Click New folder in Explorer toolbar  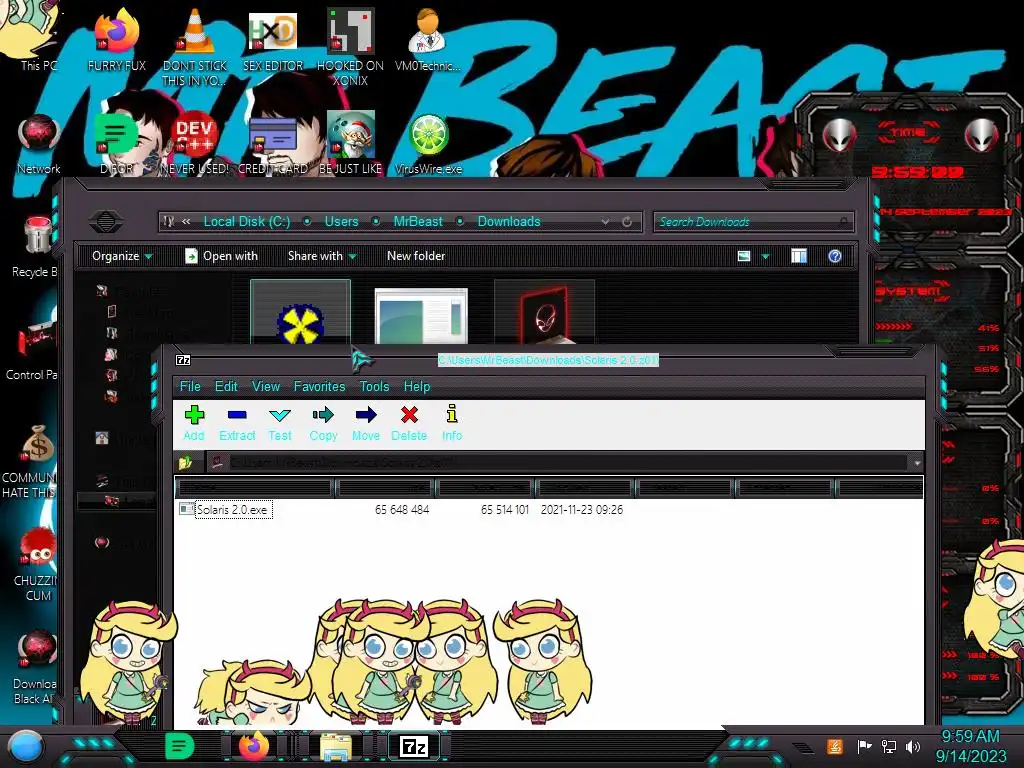416,256
